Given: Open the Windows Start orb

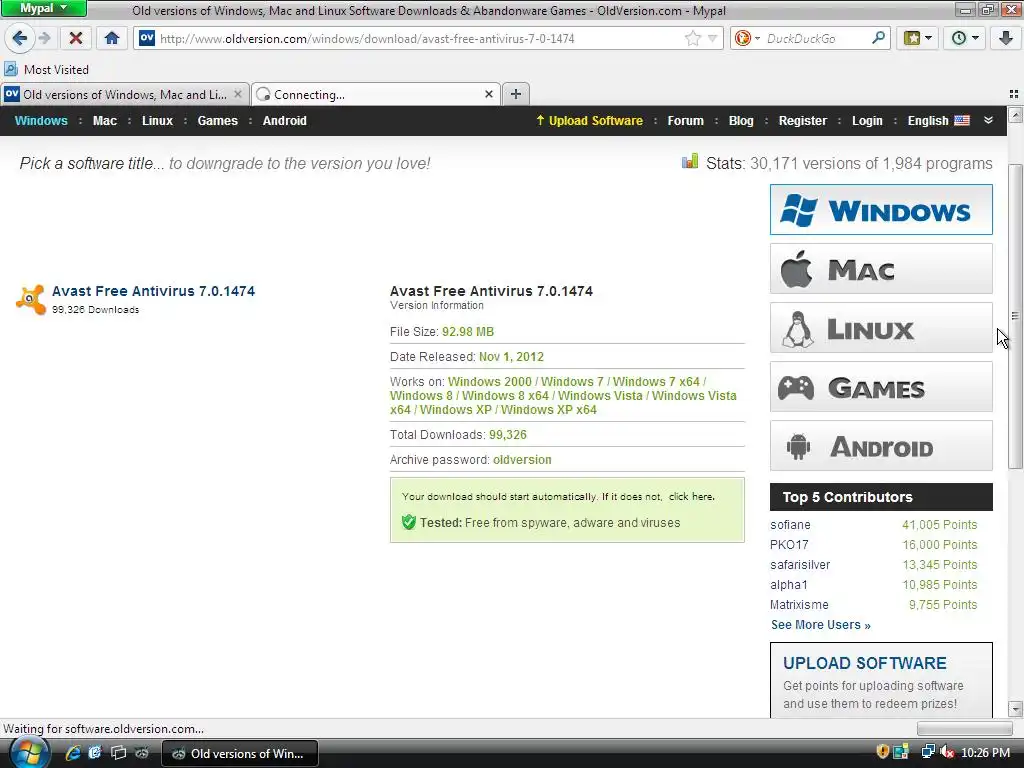Looking at the screenshot, I should [29, 753].
